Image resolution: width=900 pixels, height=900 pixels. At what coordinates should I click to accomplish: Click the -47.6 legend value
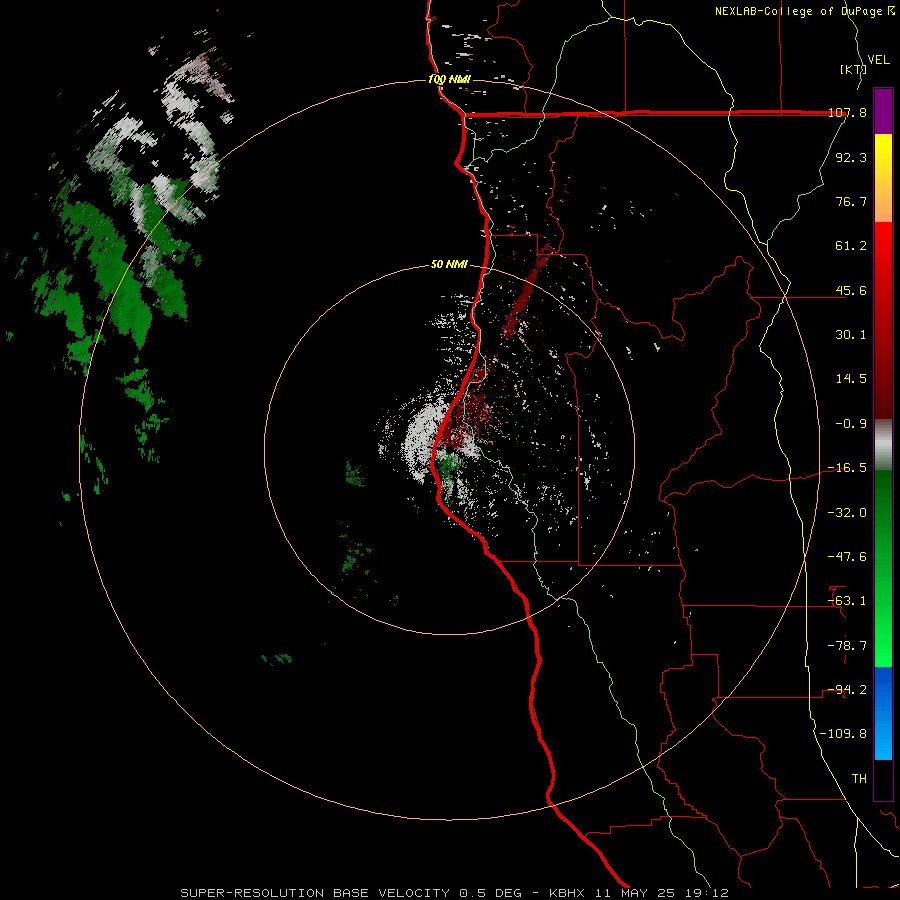pyautogui.click(x=847, y=557)
